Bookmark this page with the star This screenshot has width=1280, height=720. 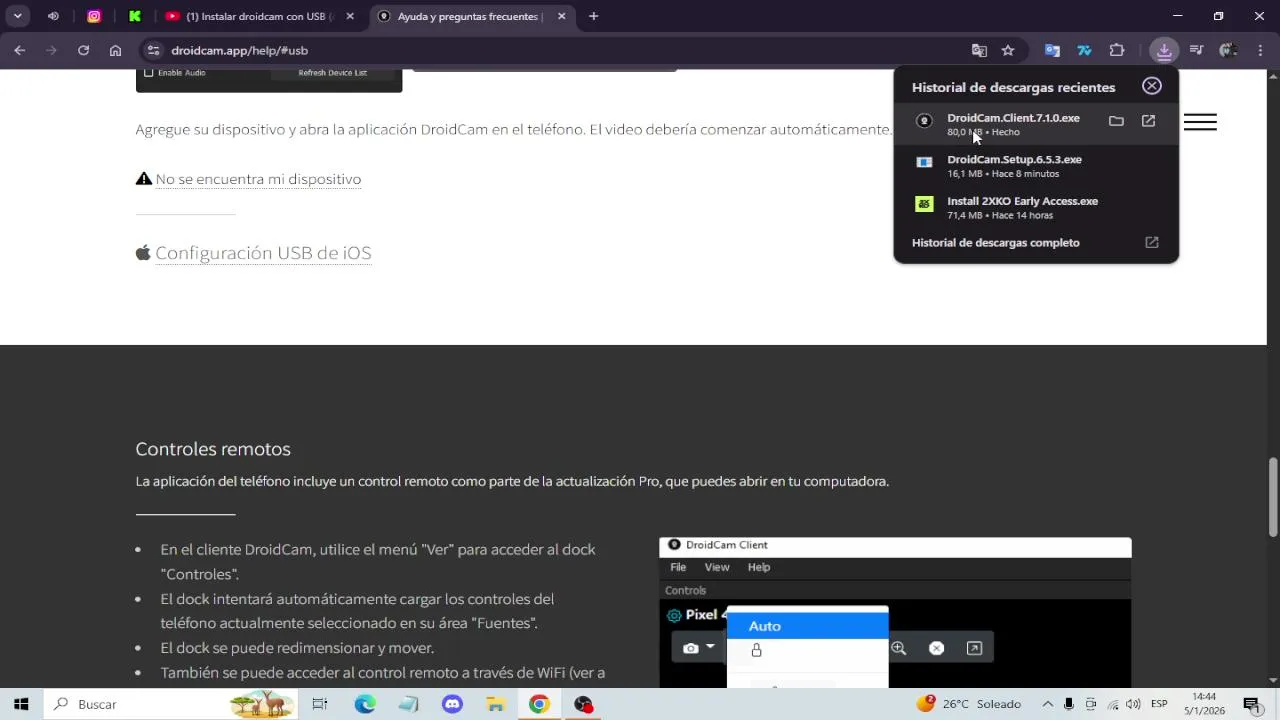[x=1008, y=50]
